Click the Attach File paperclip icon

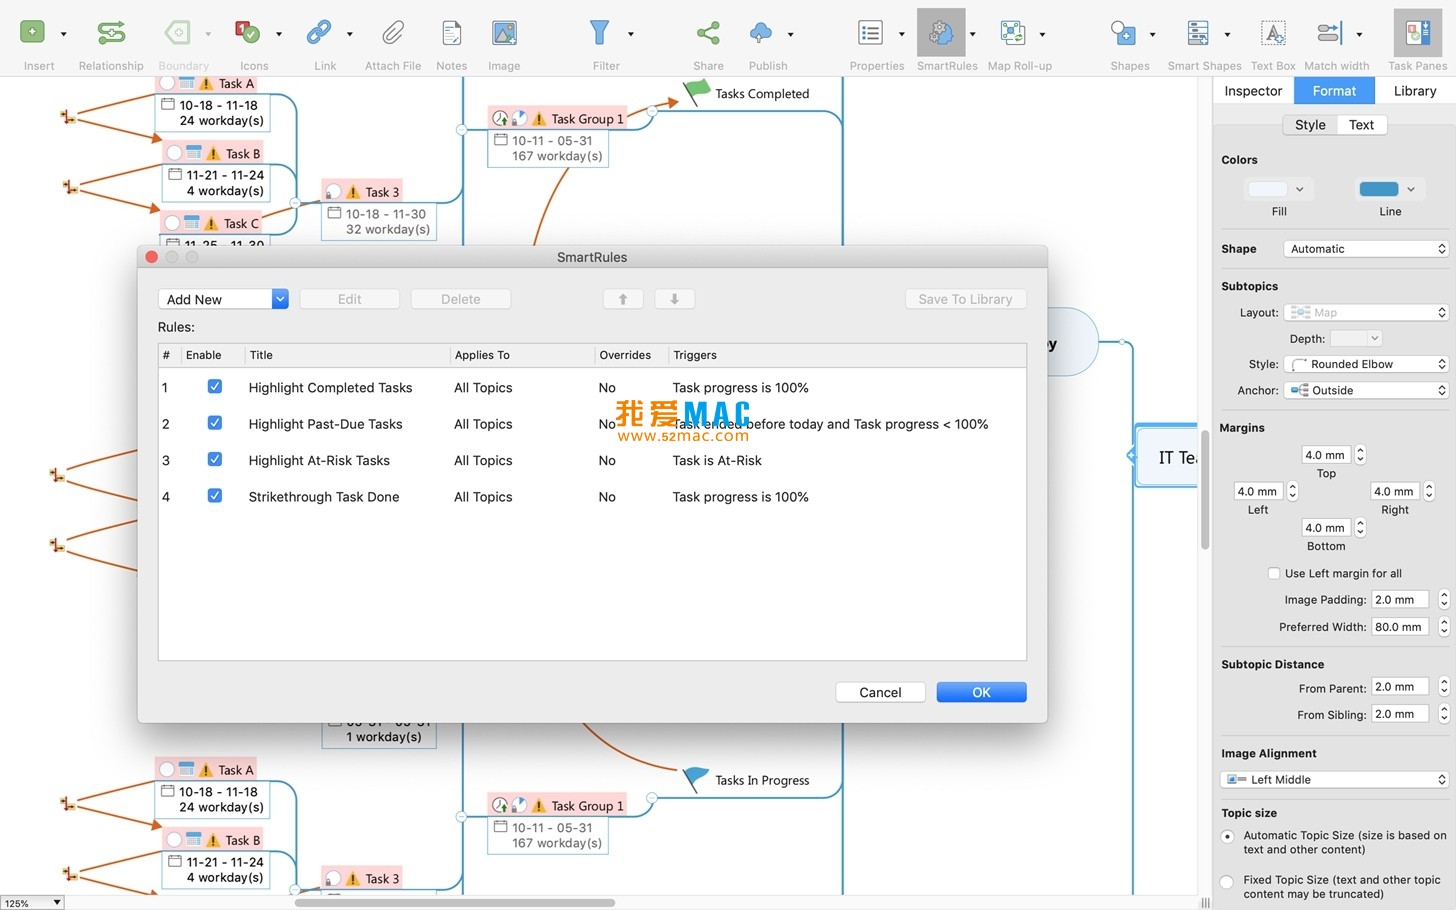(x=393, y=32)
